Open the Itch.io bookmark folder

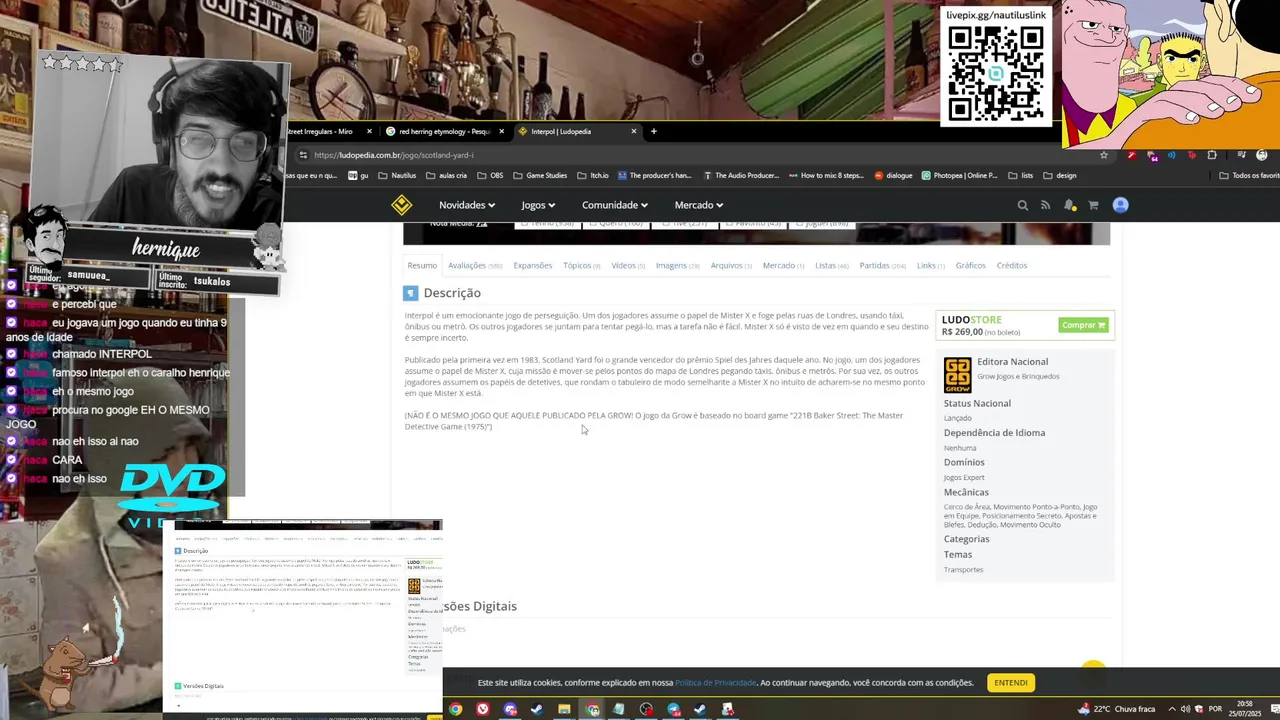[592, 175]
